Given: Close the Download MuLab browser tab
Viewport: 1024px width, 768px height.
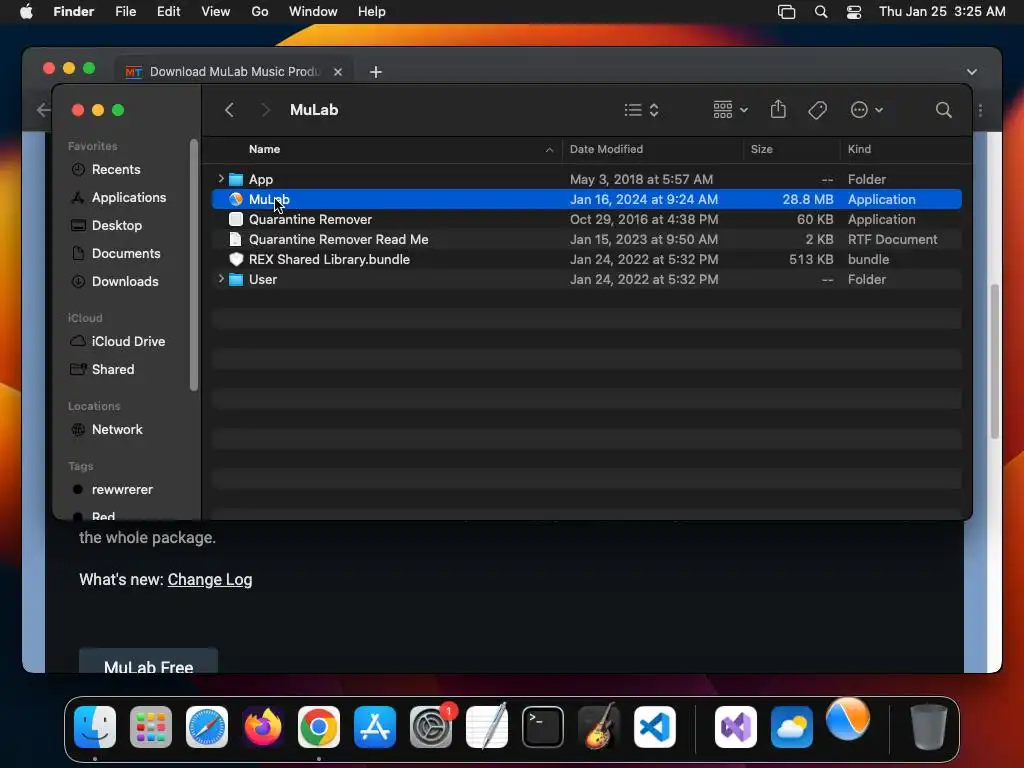Looking at the screenshot, I should 338,72.
